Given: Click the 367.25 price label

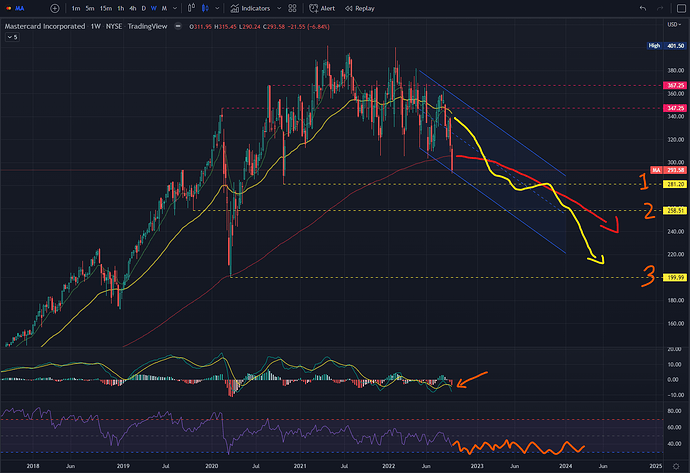Looking at the screenshot, I should tap(675, 85).
